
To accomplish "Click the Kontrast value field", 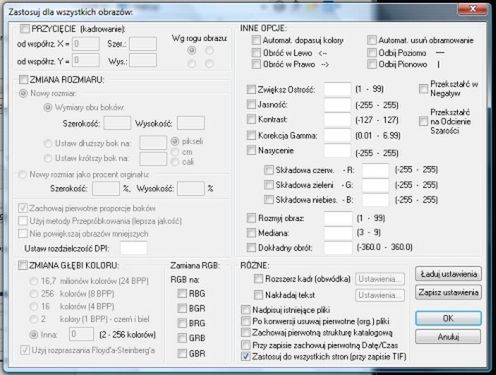I will tap(337, 120).
